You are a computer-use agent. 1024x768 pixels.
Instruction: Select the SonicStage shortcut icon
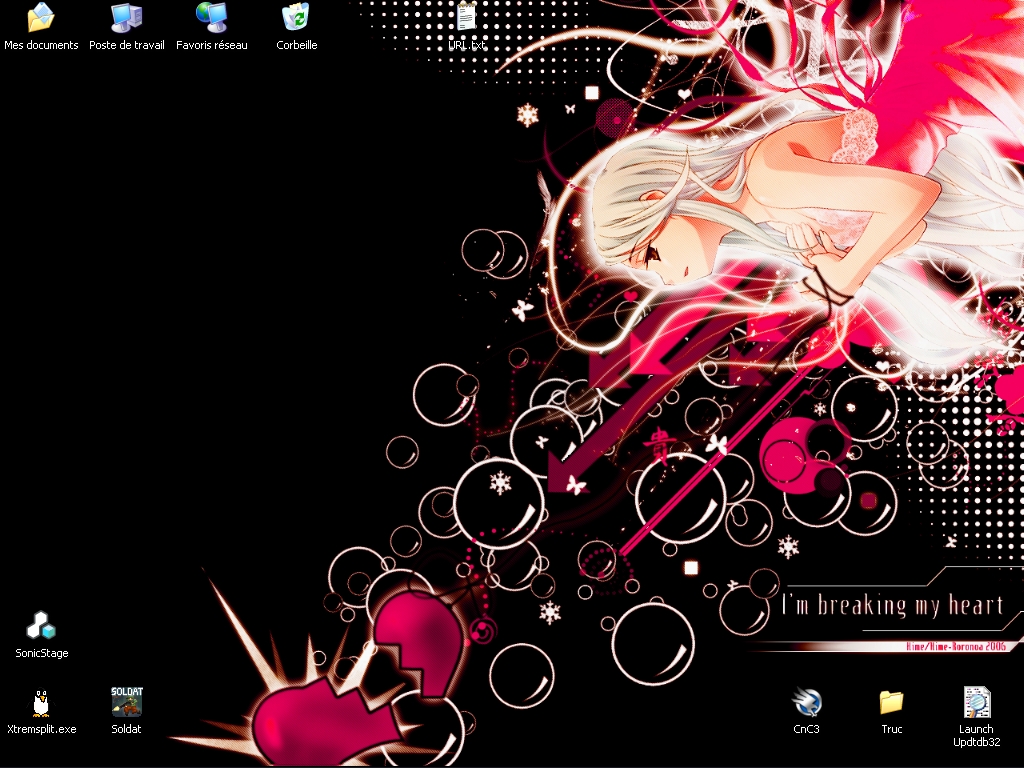click(x=41, y=626)
